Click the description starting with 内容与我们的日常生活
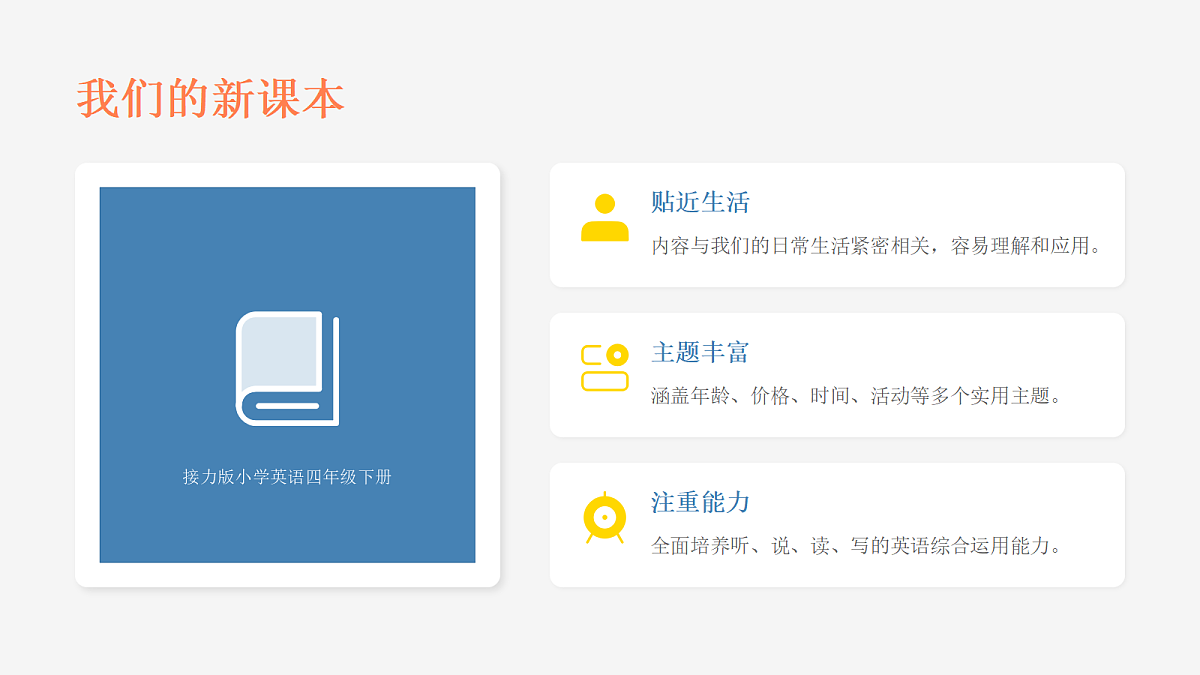This screenshot has width=1200, height=675. [876, 246]
